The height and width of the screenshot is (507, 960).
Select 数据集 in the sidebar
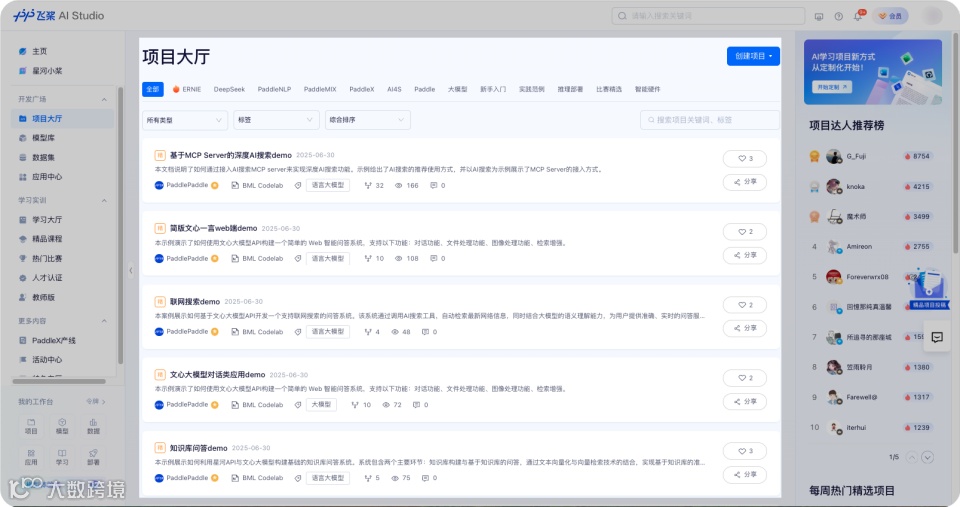pos(37,157)
